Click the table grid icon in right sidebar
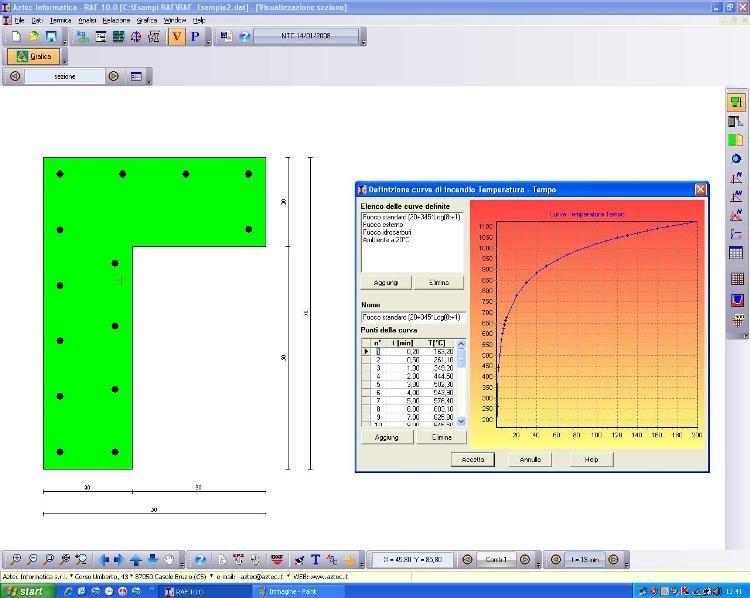Viewport: 750px width, 598px height. pos(737,253)
